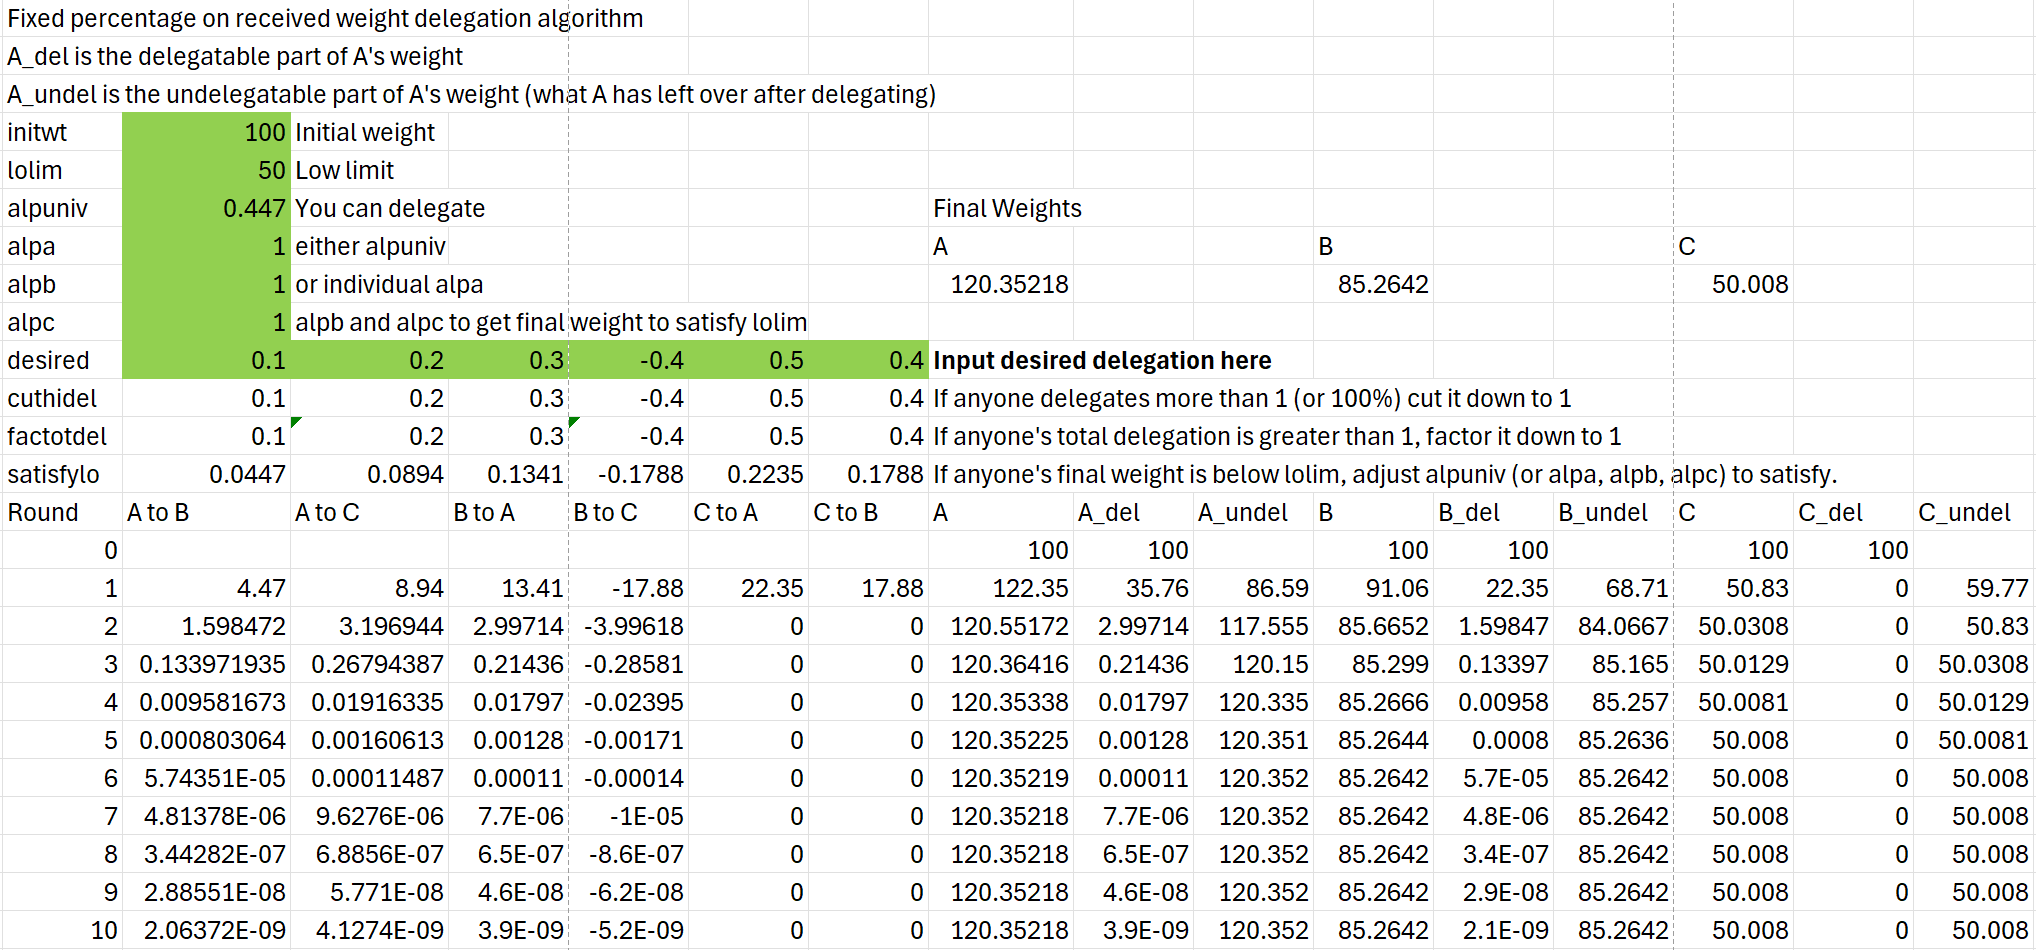Screen dimensions: 2036x950
Task: Click the 'Final Weights' heading cell
Action: pyautogui.click(x=1007, y=208)
